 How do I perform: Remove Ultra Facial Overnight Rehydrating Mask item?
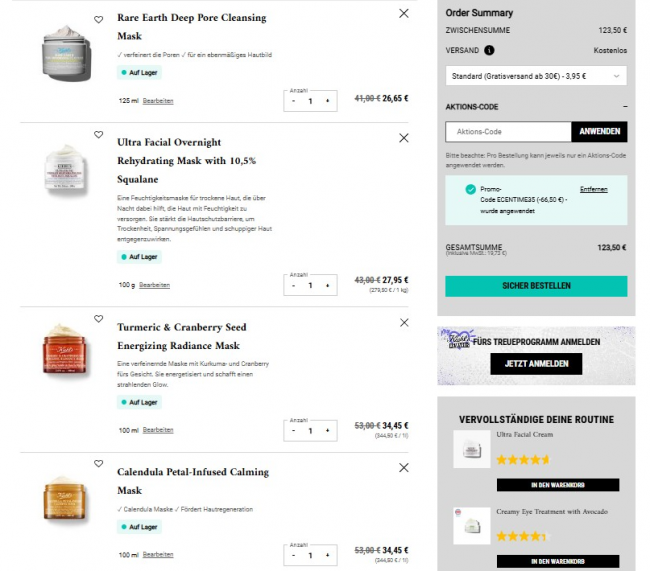coord(404,138)
